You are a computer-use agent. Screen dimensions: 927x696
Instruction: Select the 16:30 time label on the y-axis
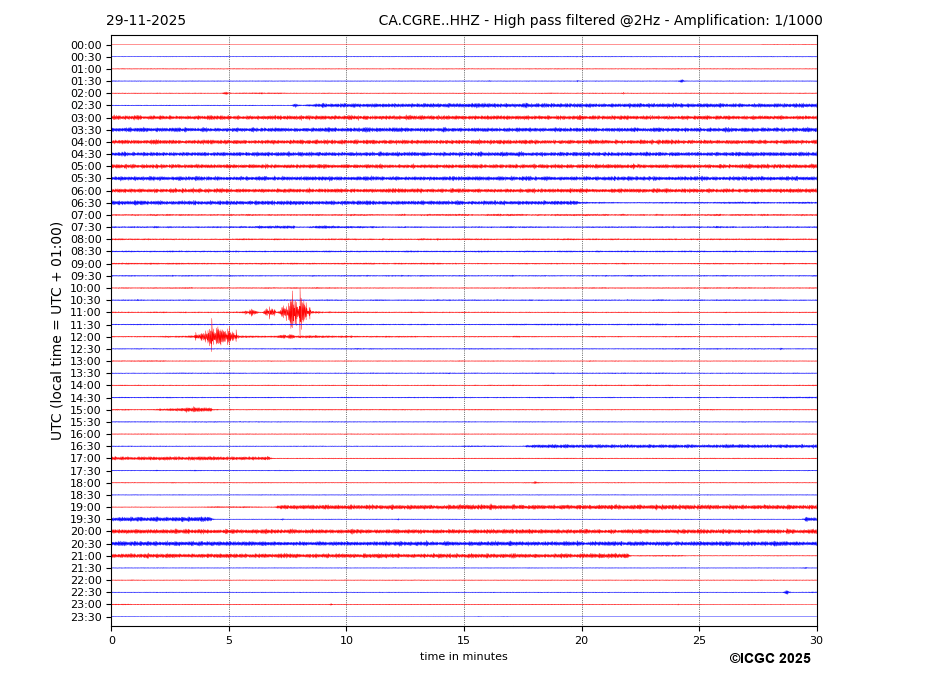pyautogui.click(x=86, y=446)
